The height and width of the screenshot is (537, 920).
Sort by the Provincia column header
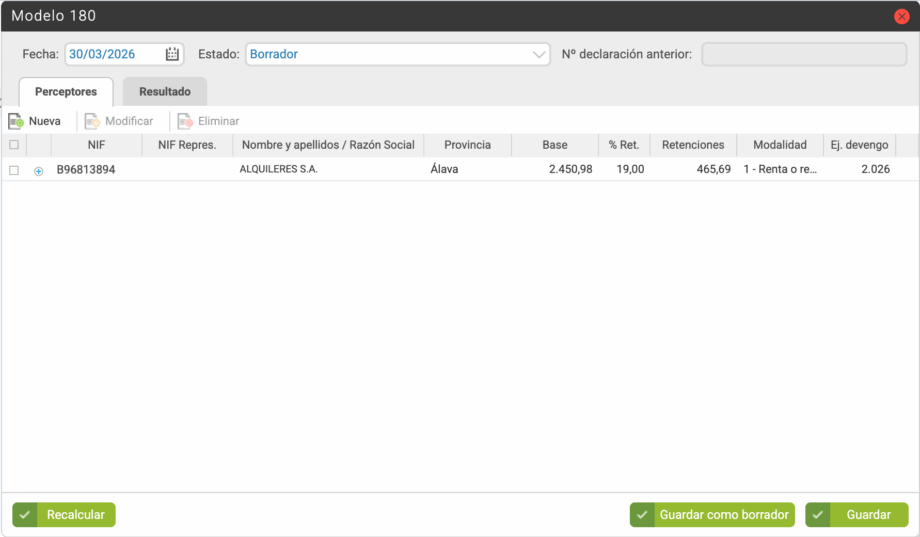(467, 145)
